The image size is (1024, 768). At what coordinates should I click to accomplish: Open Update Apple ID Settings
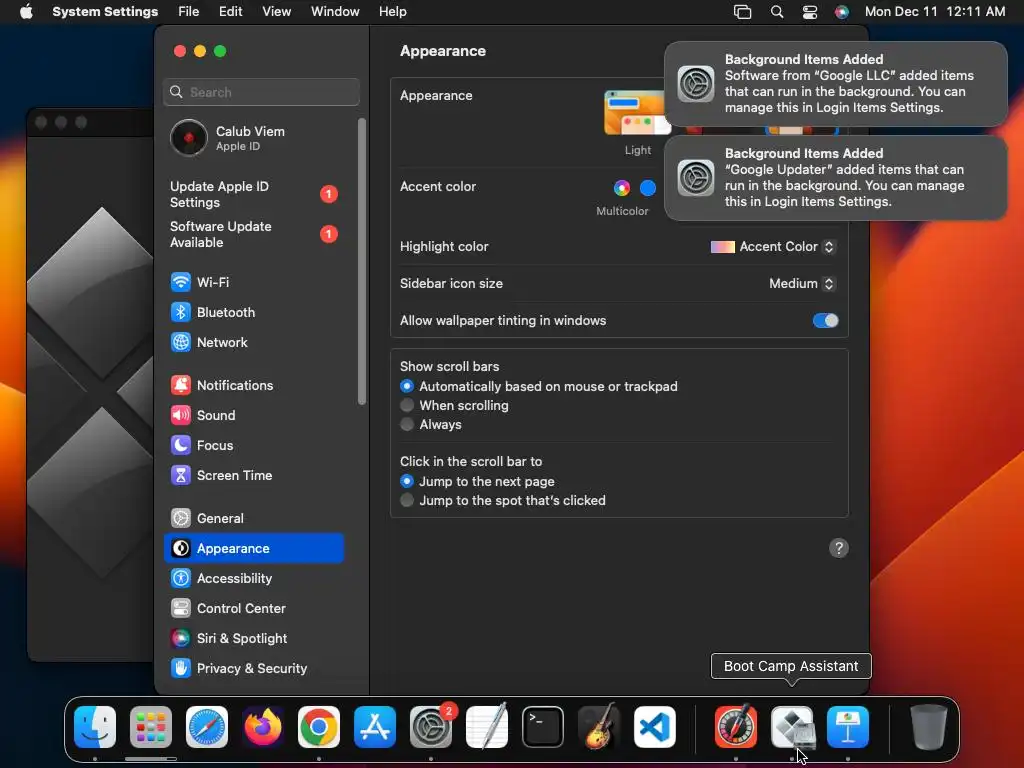click(x=254, y=194)
